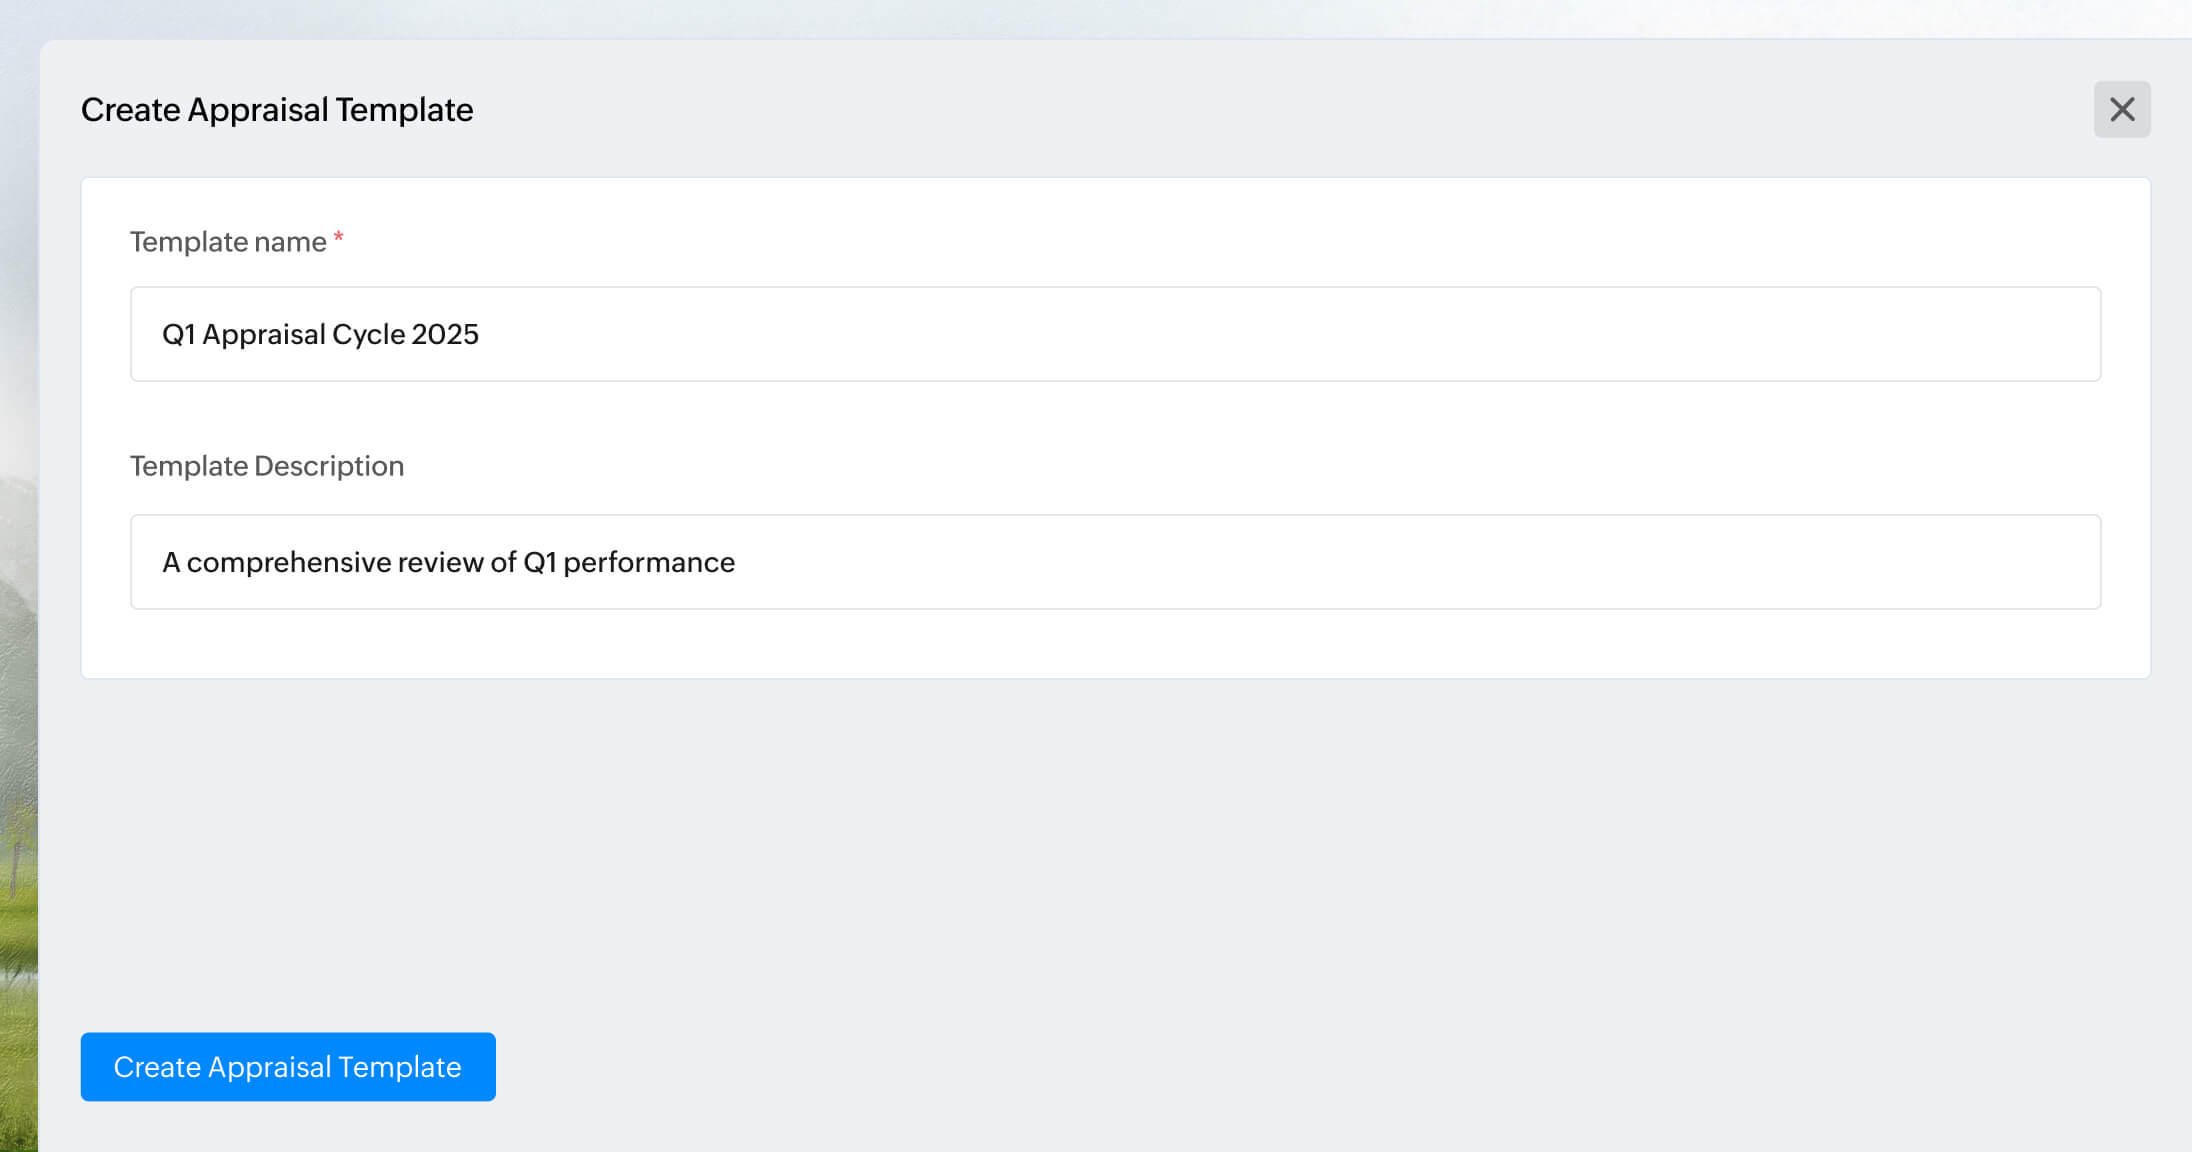
Task: Place cursor on "Q1" in the template name
Action: pos(178,334)
